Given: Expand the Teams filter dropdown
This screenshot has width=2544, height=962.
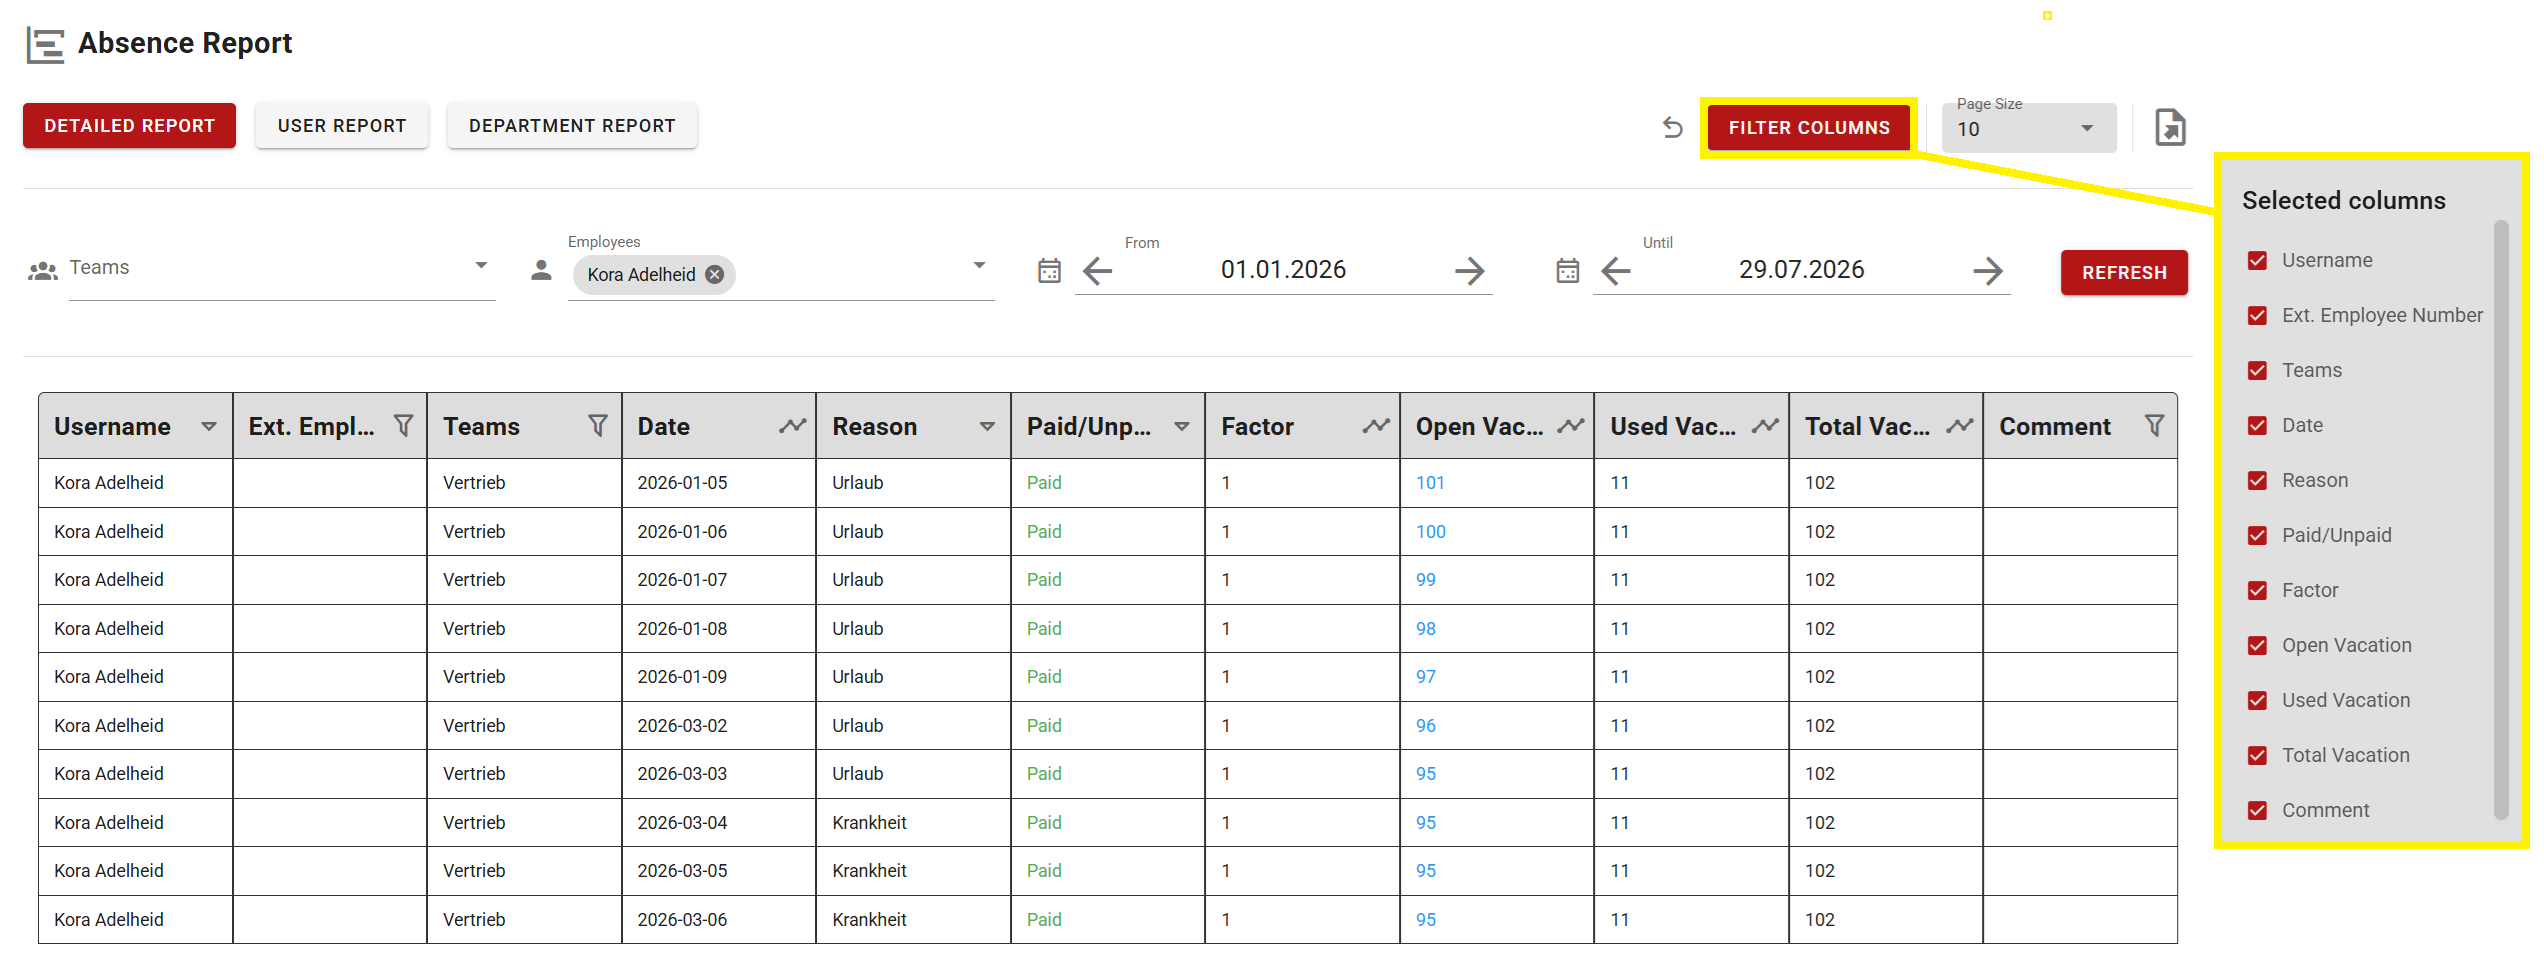Looking at the screenshot, I should point(481,266).
